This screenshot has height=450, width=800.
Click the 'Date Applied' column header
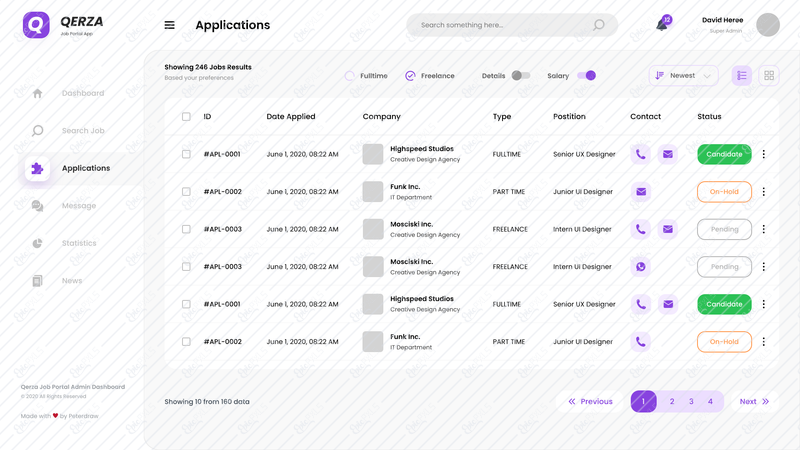click(291, 117)
